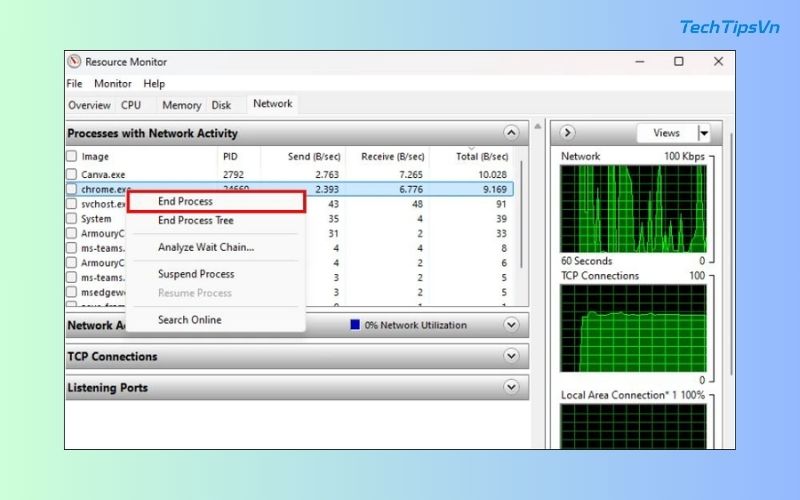The width and height of the screenshot is (800, 500).
Task: Click chrome.exe total value 9.169
Action: pyautogui.click(x=495, y=189)
